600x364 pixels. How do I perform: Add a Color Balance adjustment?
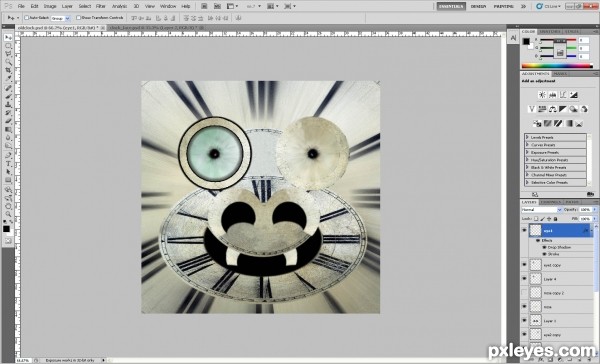pos(553,109)
